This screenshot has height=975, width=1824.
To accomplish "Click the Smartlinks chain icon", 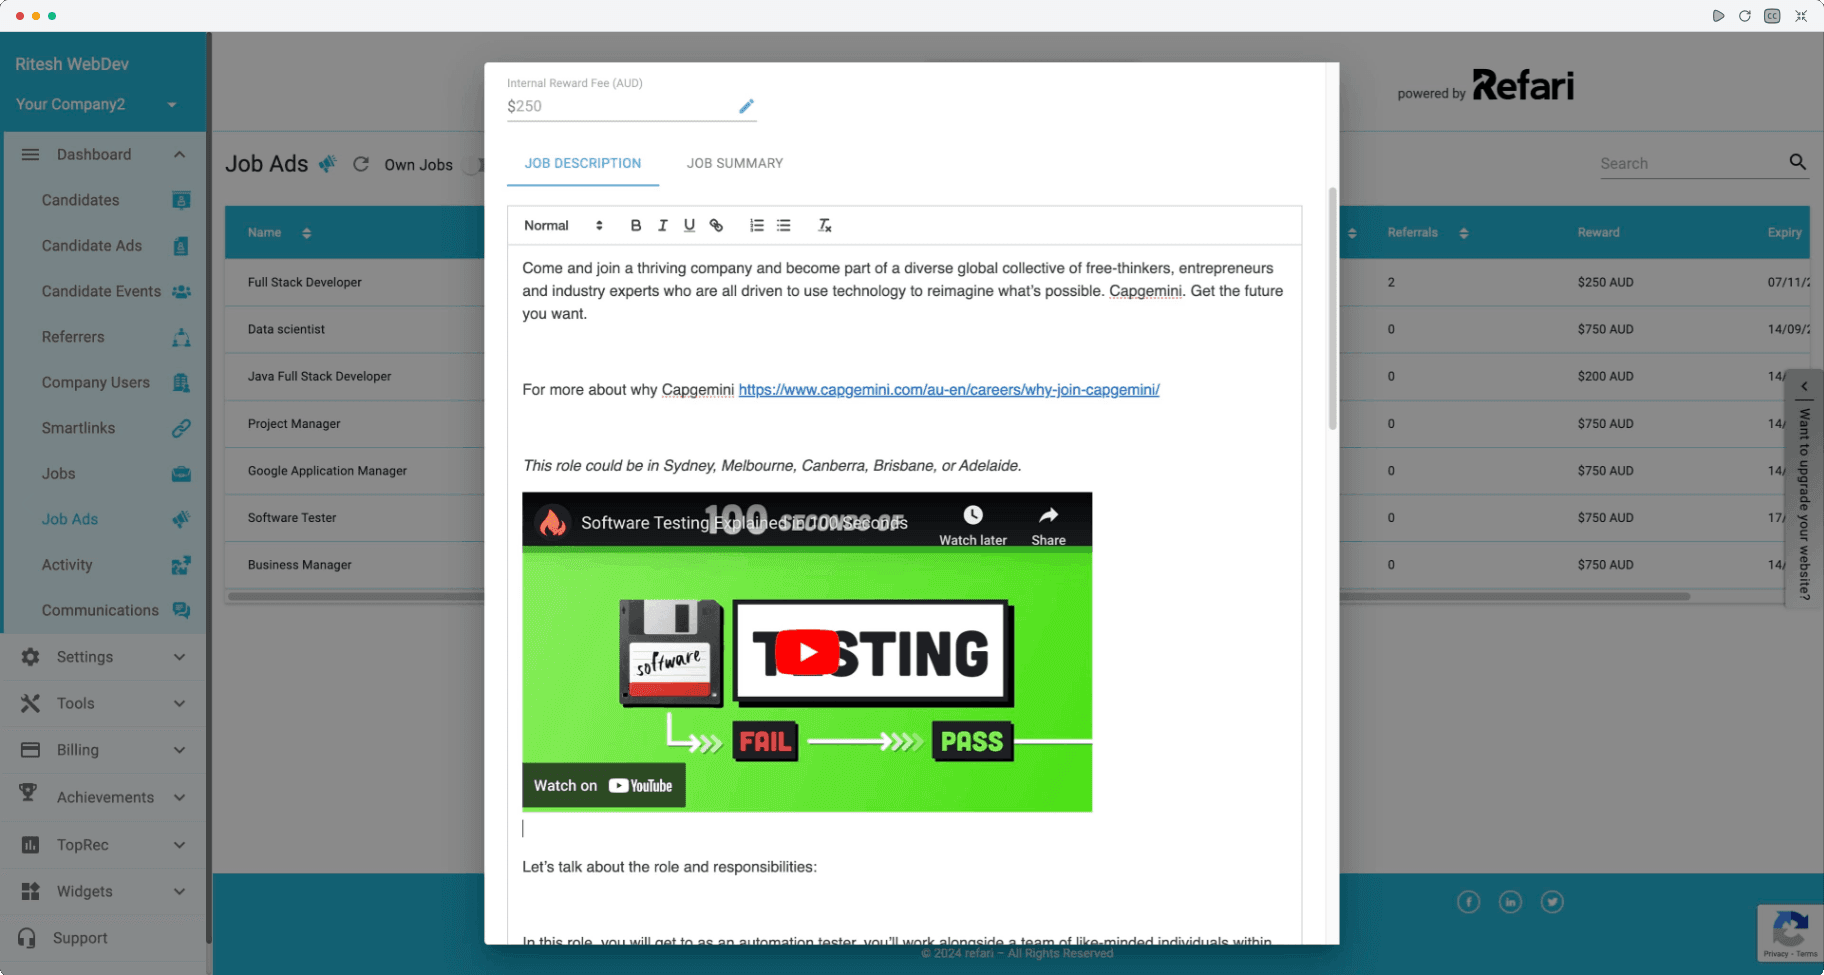I will point(181,428).
